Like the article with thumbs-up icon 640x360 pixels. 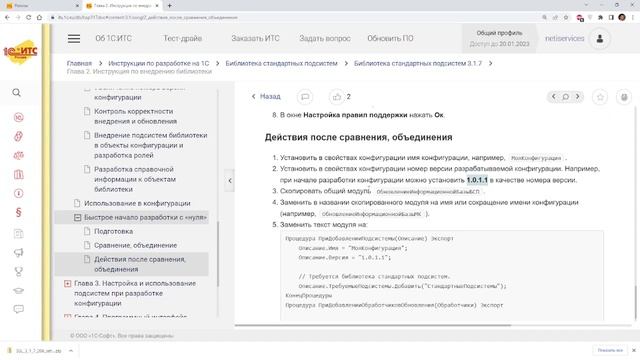337,97
